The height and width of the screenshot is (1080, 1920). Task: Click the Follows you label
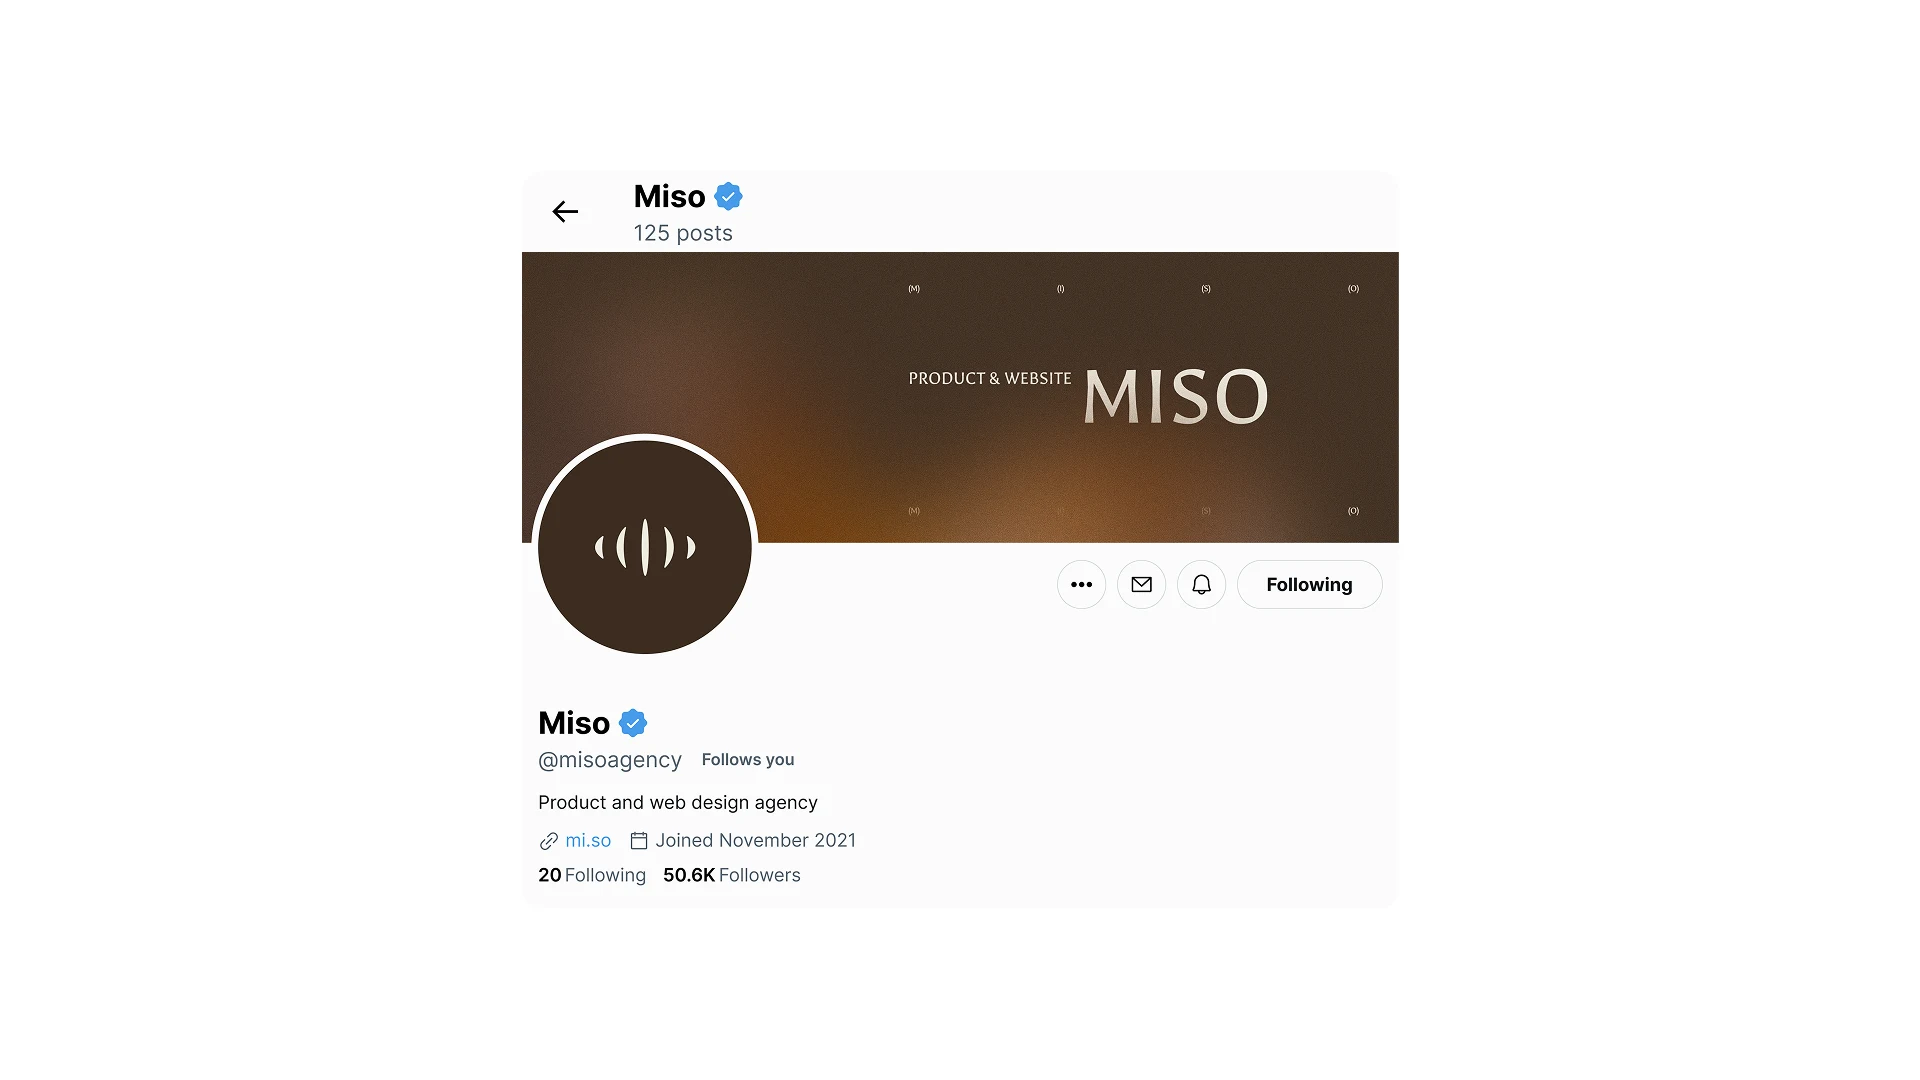[748, 760]
